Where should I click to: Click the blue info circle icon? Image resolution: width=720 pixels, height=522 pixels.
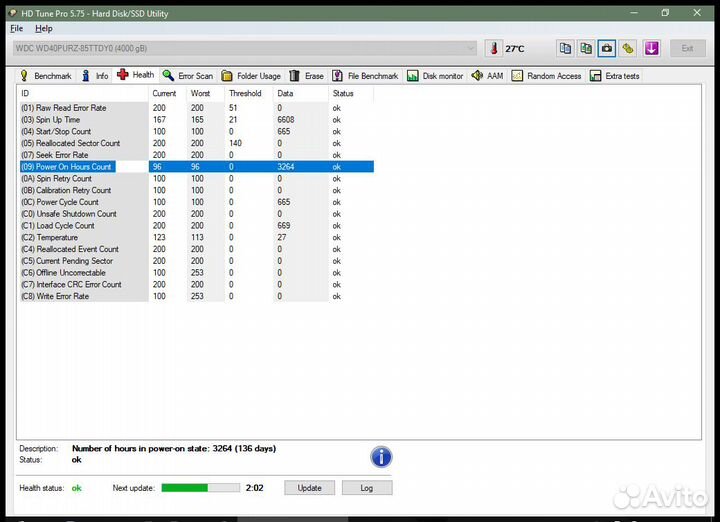pyautogui.click(x=381, y=457)
